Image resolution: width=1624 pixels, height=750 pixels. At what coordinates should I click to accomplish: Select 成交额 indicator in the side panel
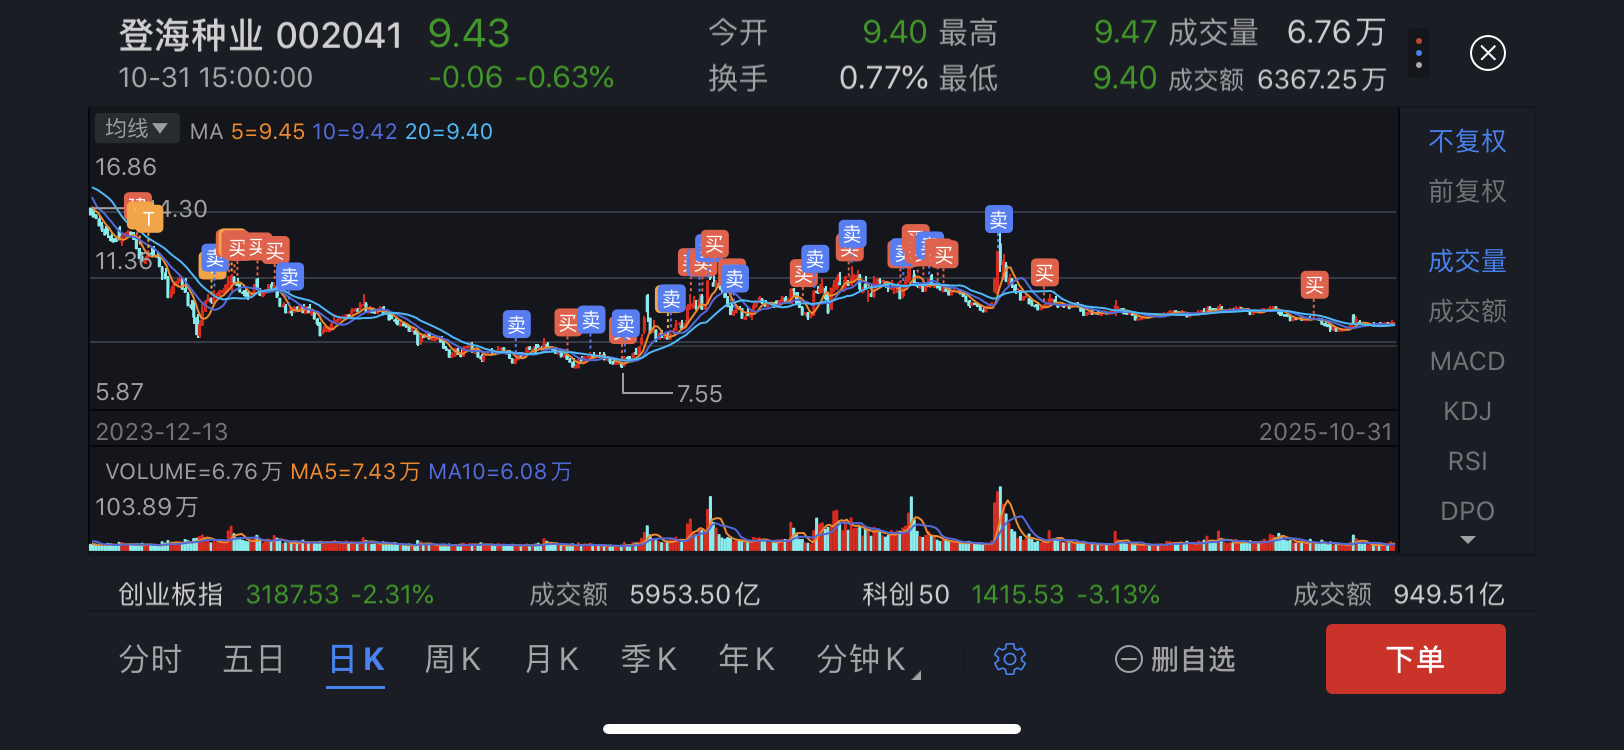(1467, 311)
